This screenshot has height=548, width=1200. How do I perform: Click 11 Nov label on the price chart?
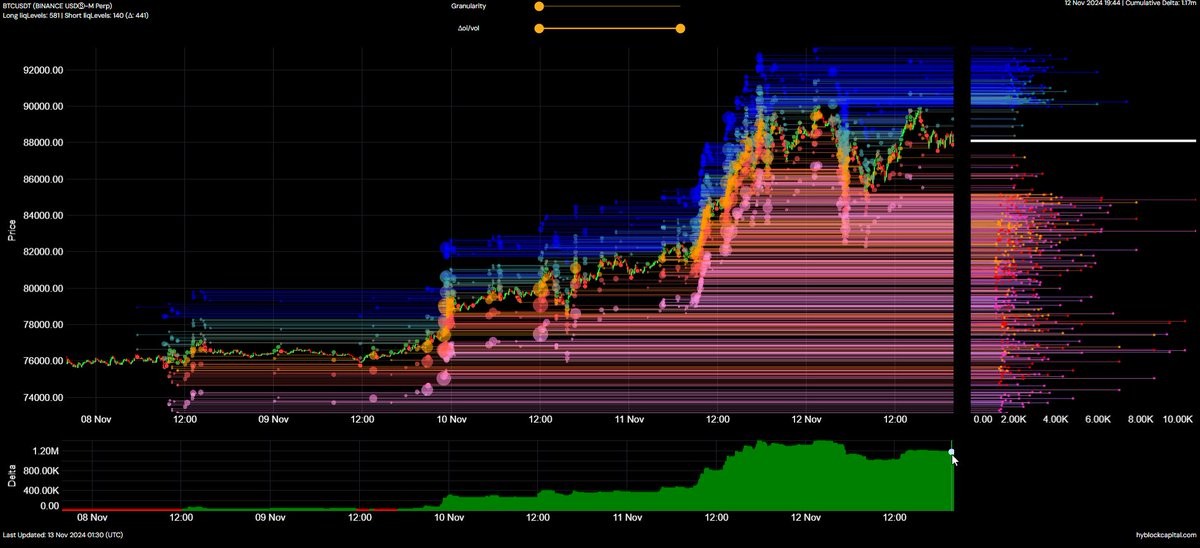627,420
